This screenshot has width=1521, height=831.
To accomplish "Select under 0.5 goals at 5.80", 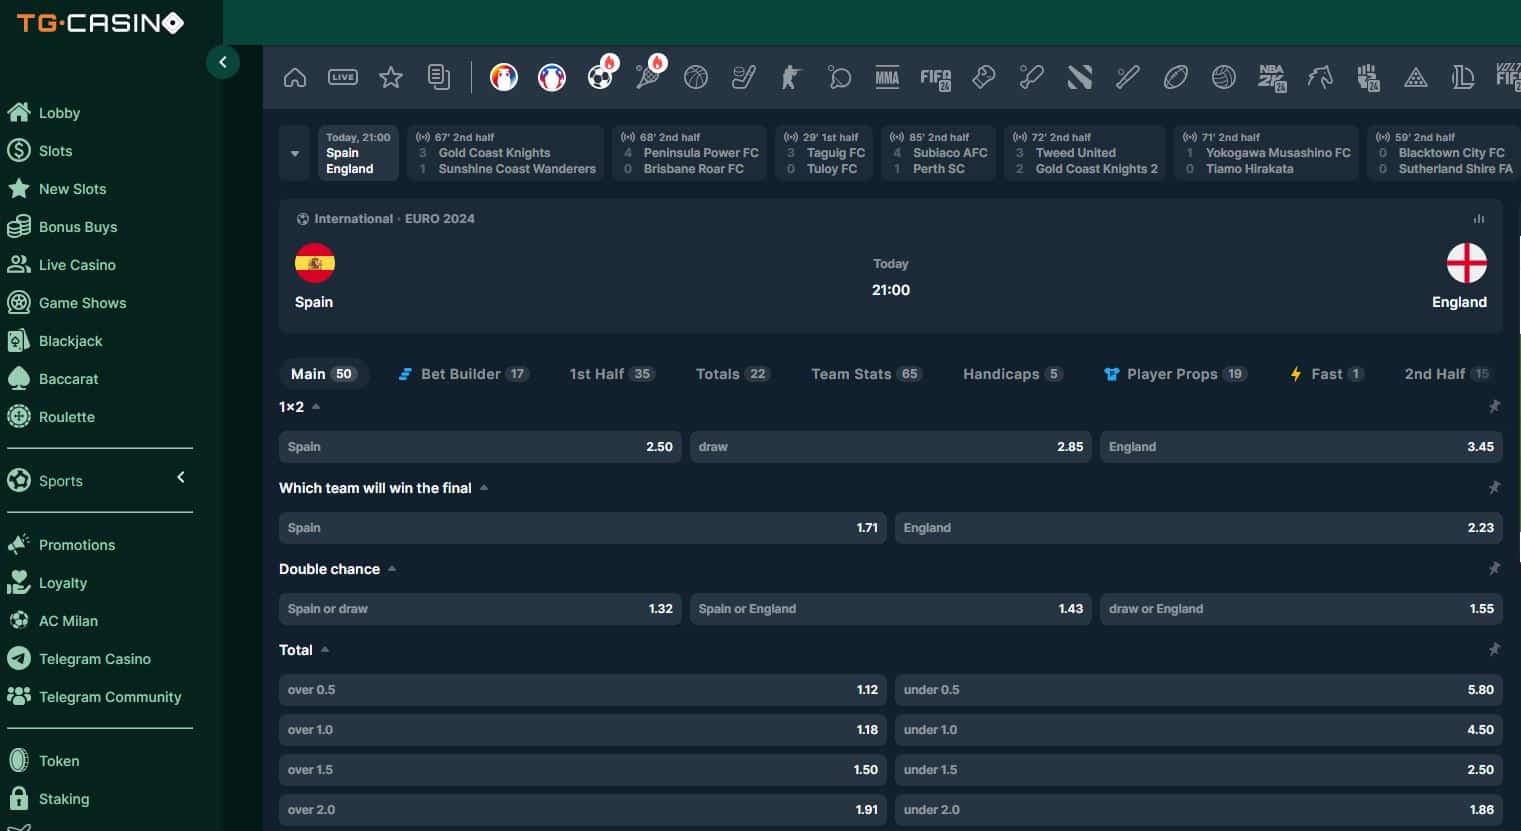I will pos(1199,690).
